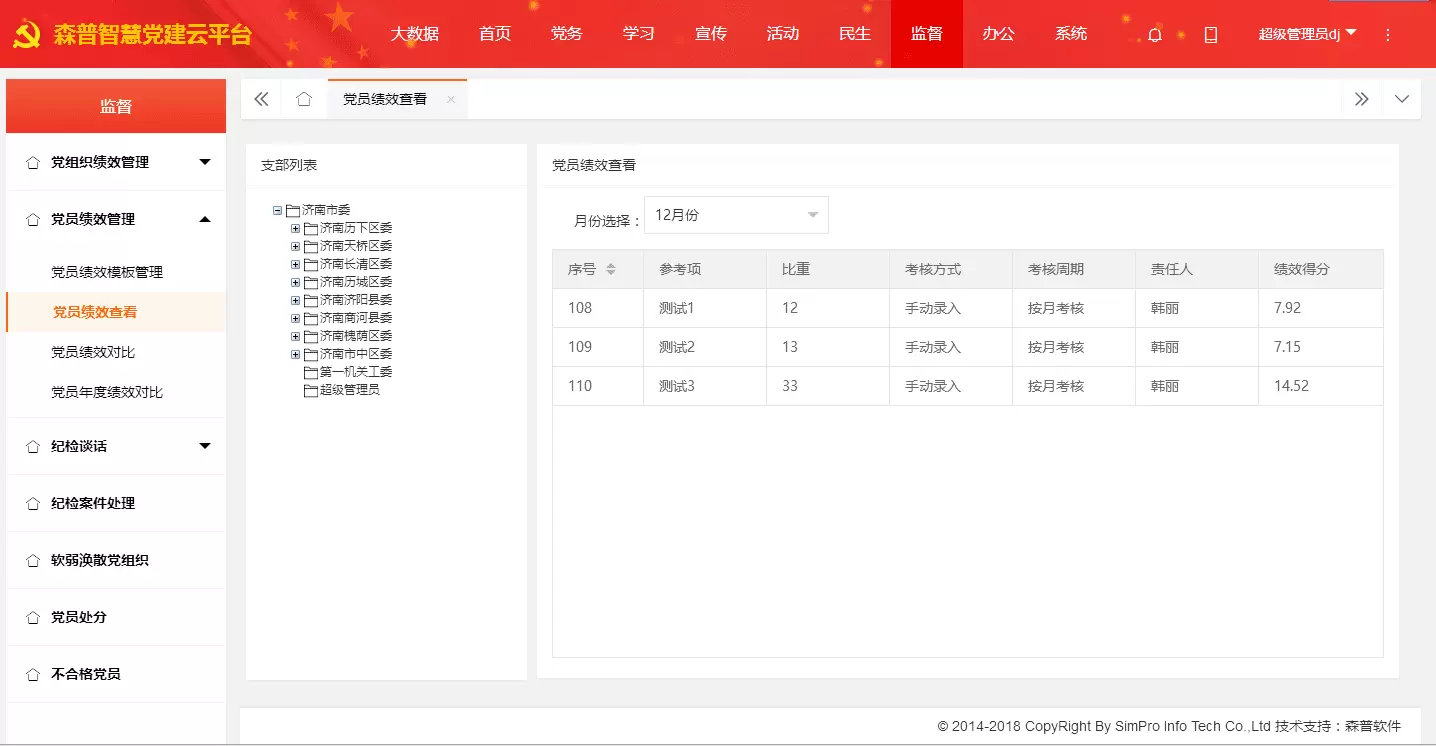
Task: Open the 活动 top menu
Action: (x=783, y=34)
